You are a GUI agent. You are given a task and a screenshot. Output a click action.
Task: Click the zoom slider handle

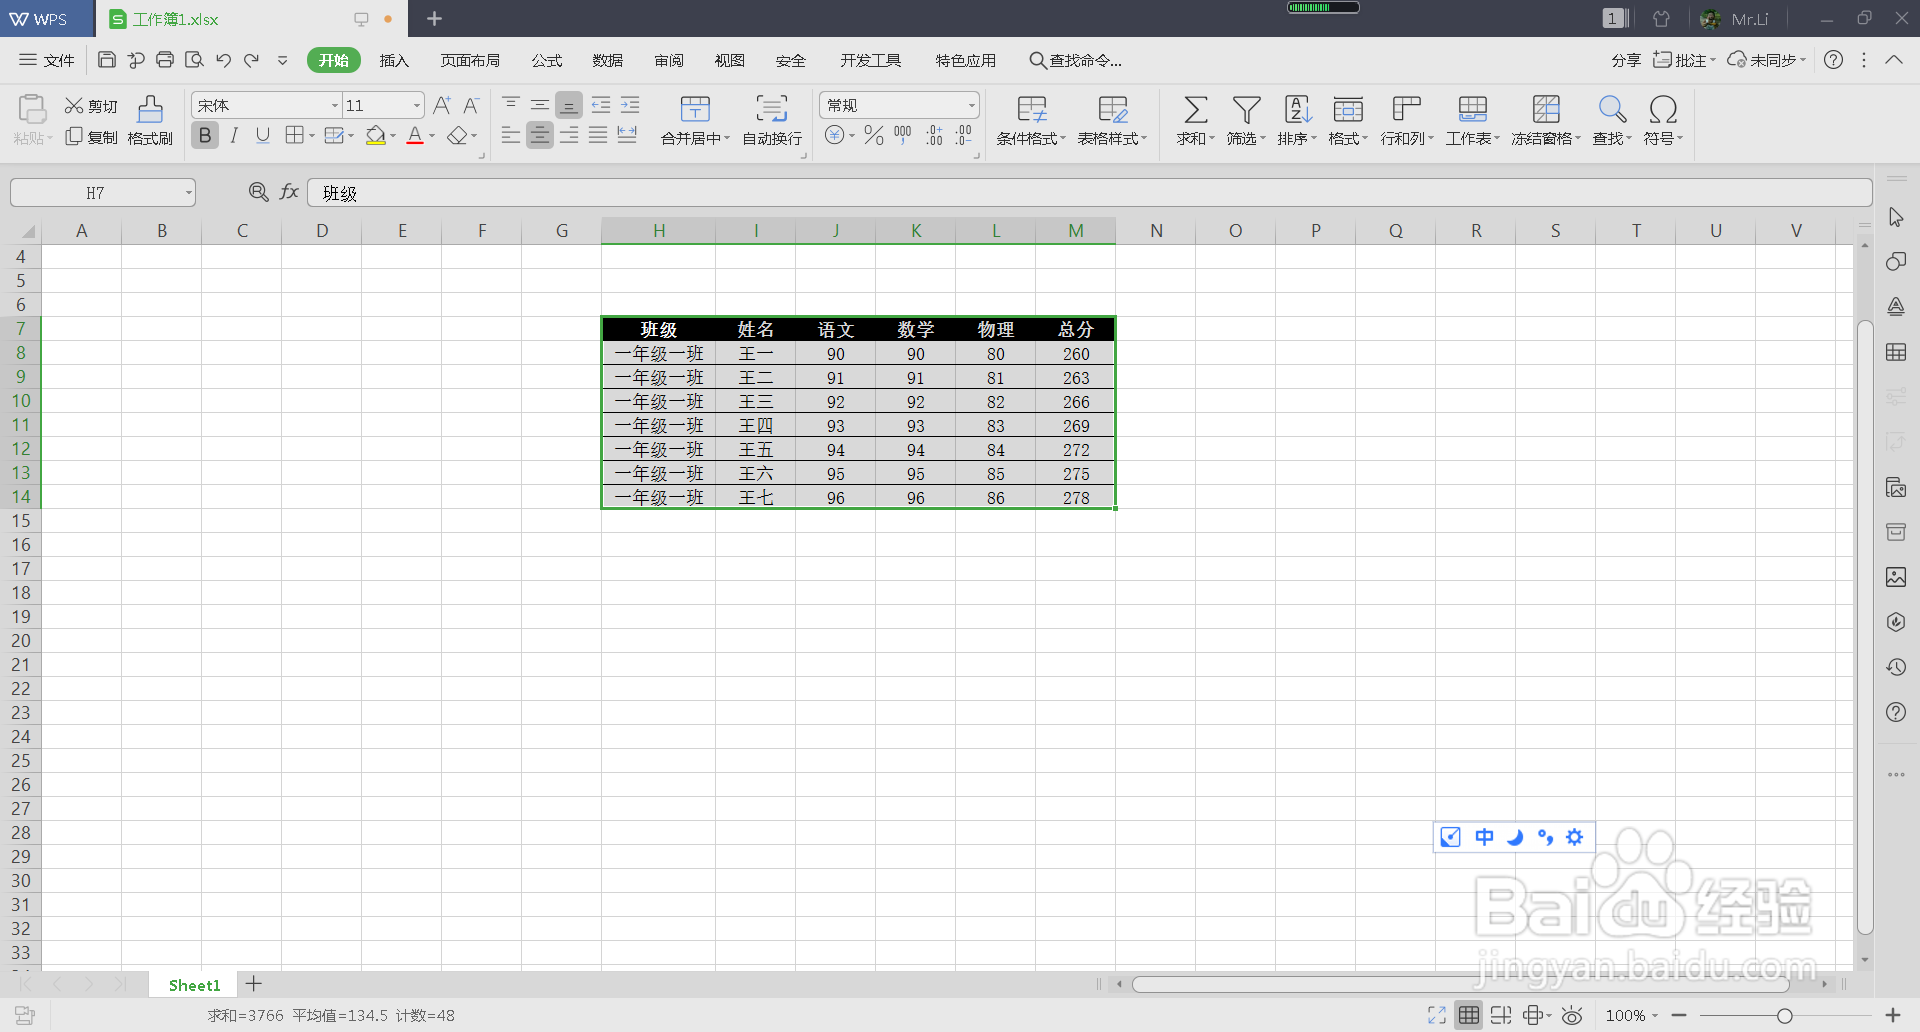(1784, 1015)
